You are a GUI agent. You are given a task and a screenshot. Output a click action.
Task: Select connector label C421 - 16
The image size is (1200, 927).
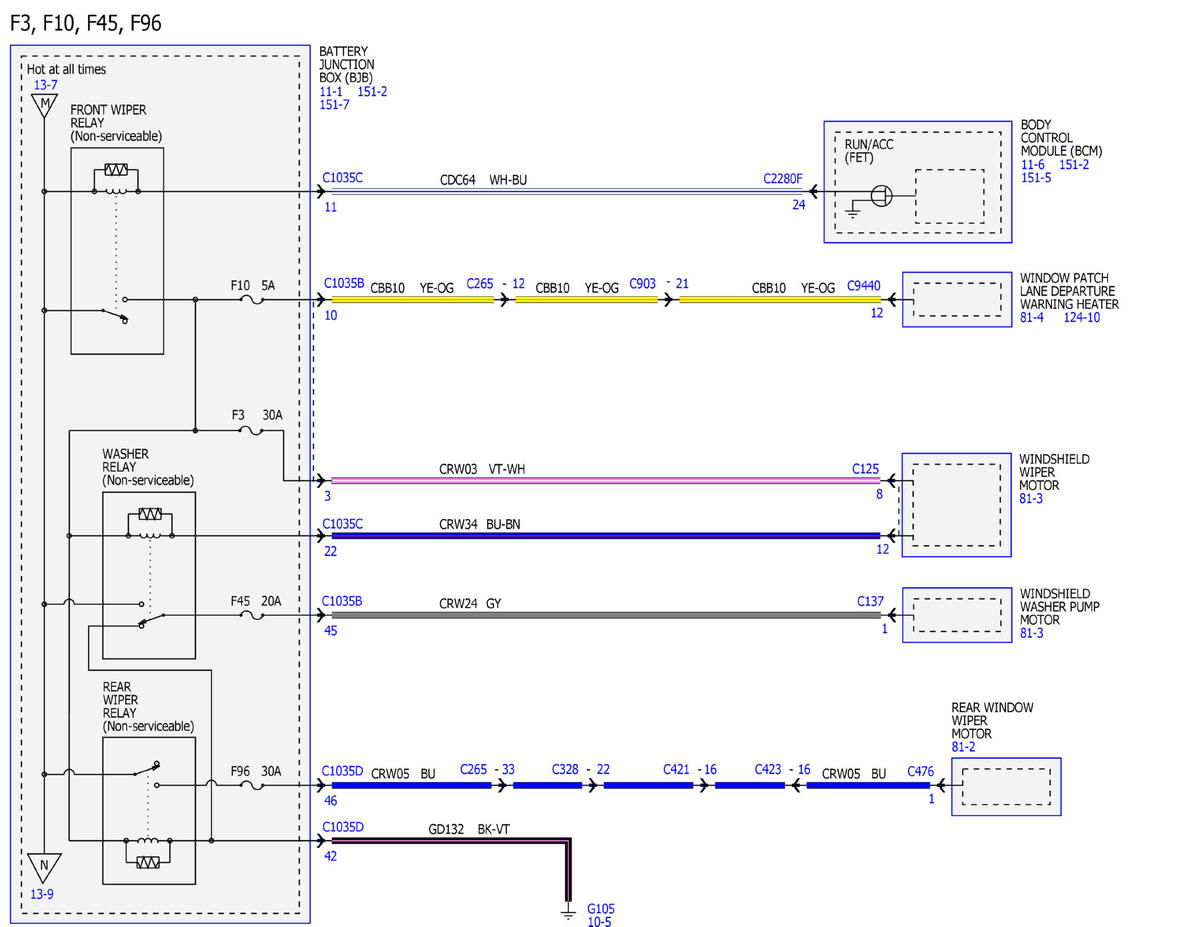coord(690,770)
